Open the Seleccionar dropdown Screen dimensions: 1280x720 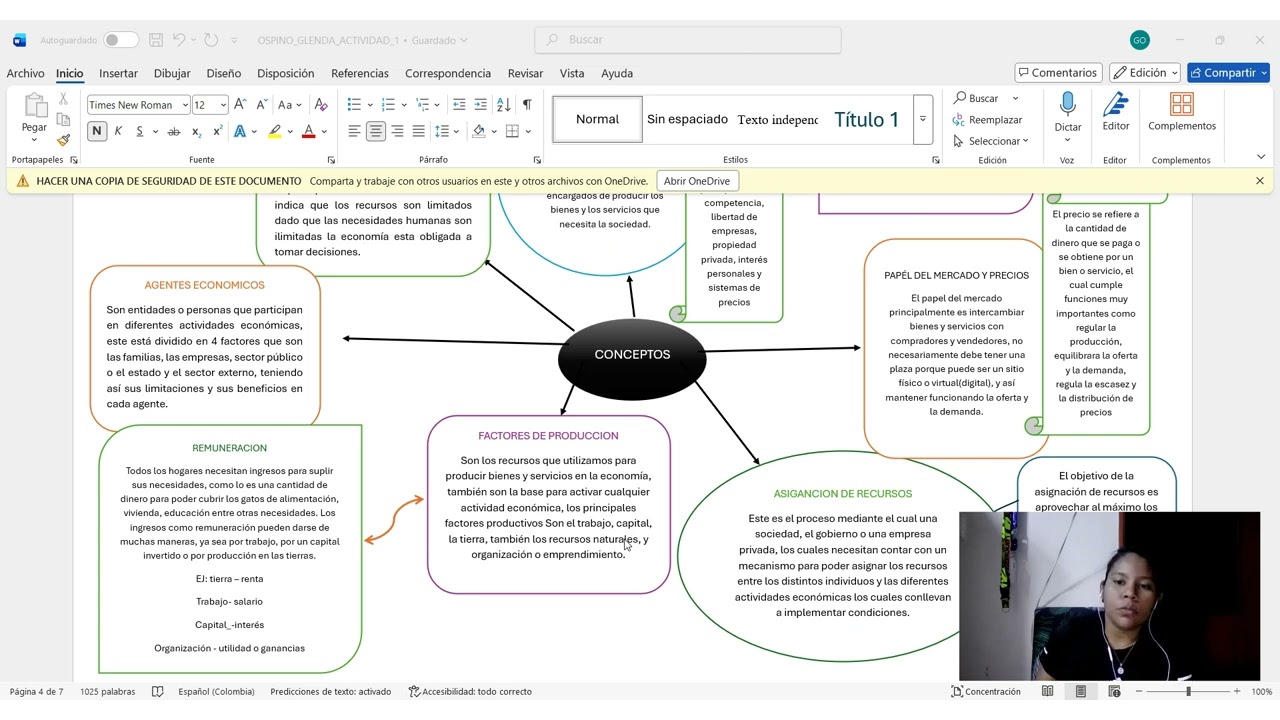[x=991, y=141]
